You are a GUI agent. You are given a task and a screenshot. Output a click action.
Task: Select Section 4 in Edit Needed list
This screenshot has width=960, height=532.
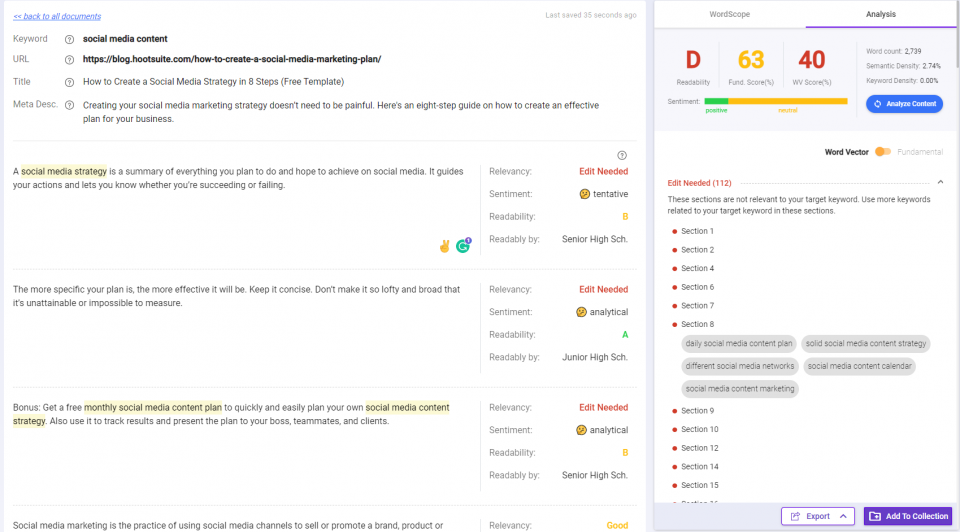click(x=697, y=268)
